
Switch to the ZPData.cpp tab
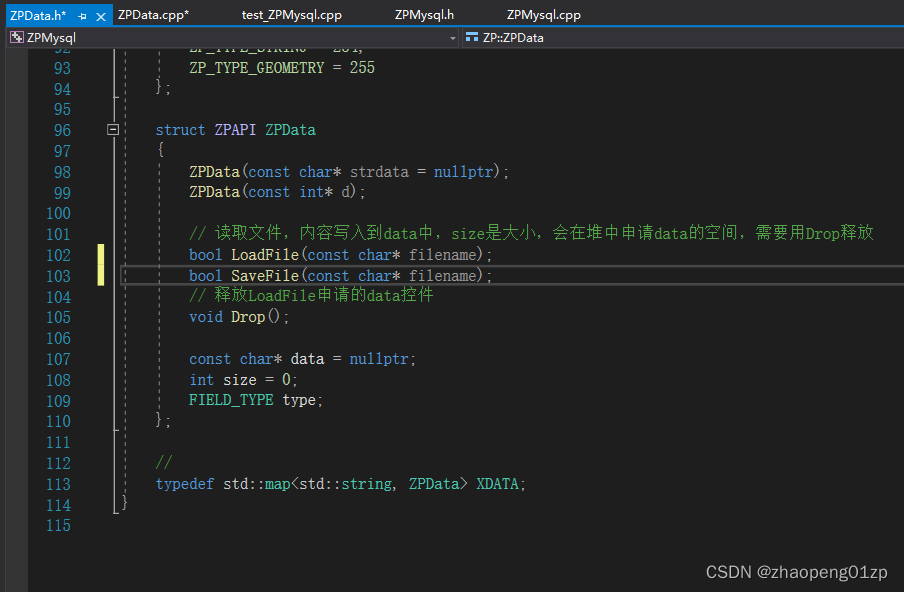pos(153,15)
